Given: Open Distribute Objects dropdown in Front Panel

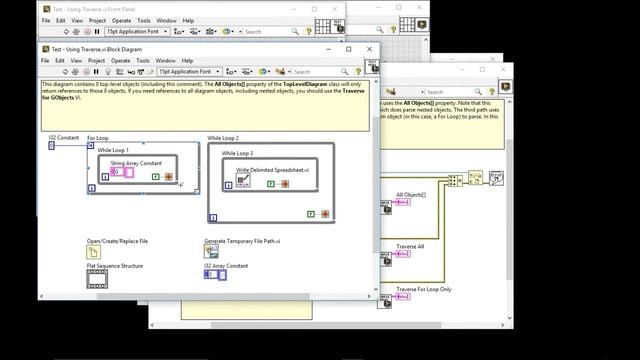Looking at the screenshot, I should [195, 31].
